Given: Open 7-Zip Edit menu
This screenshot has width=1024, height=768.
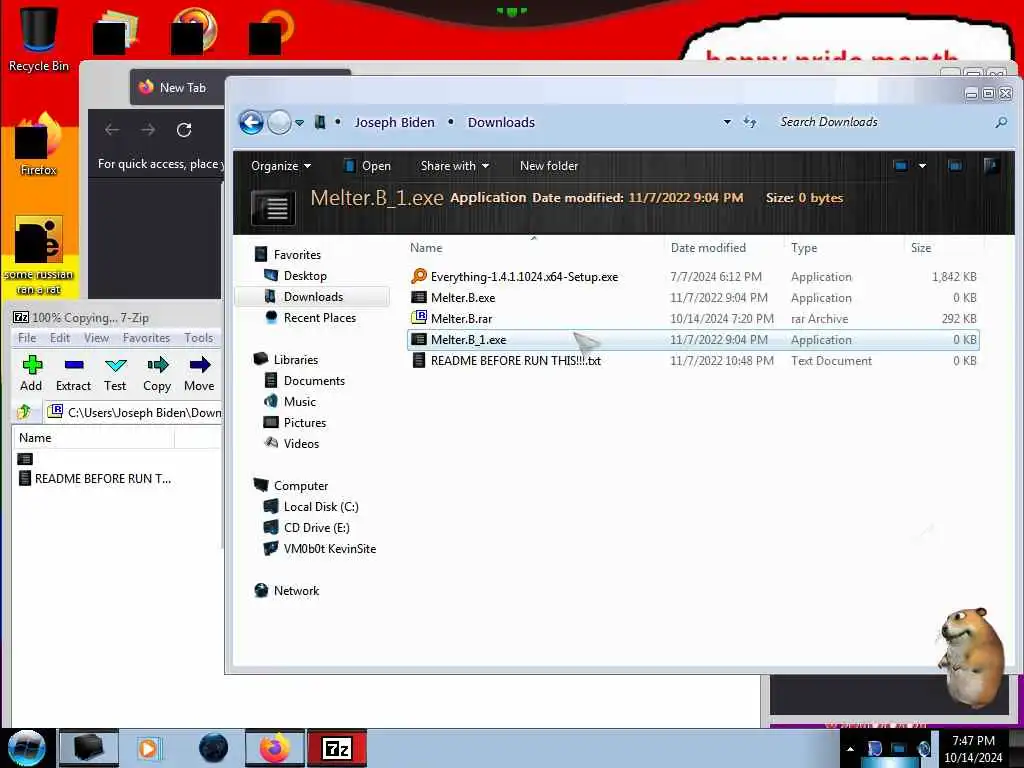Looking at the screenshot, I should [59, 338].
